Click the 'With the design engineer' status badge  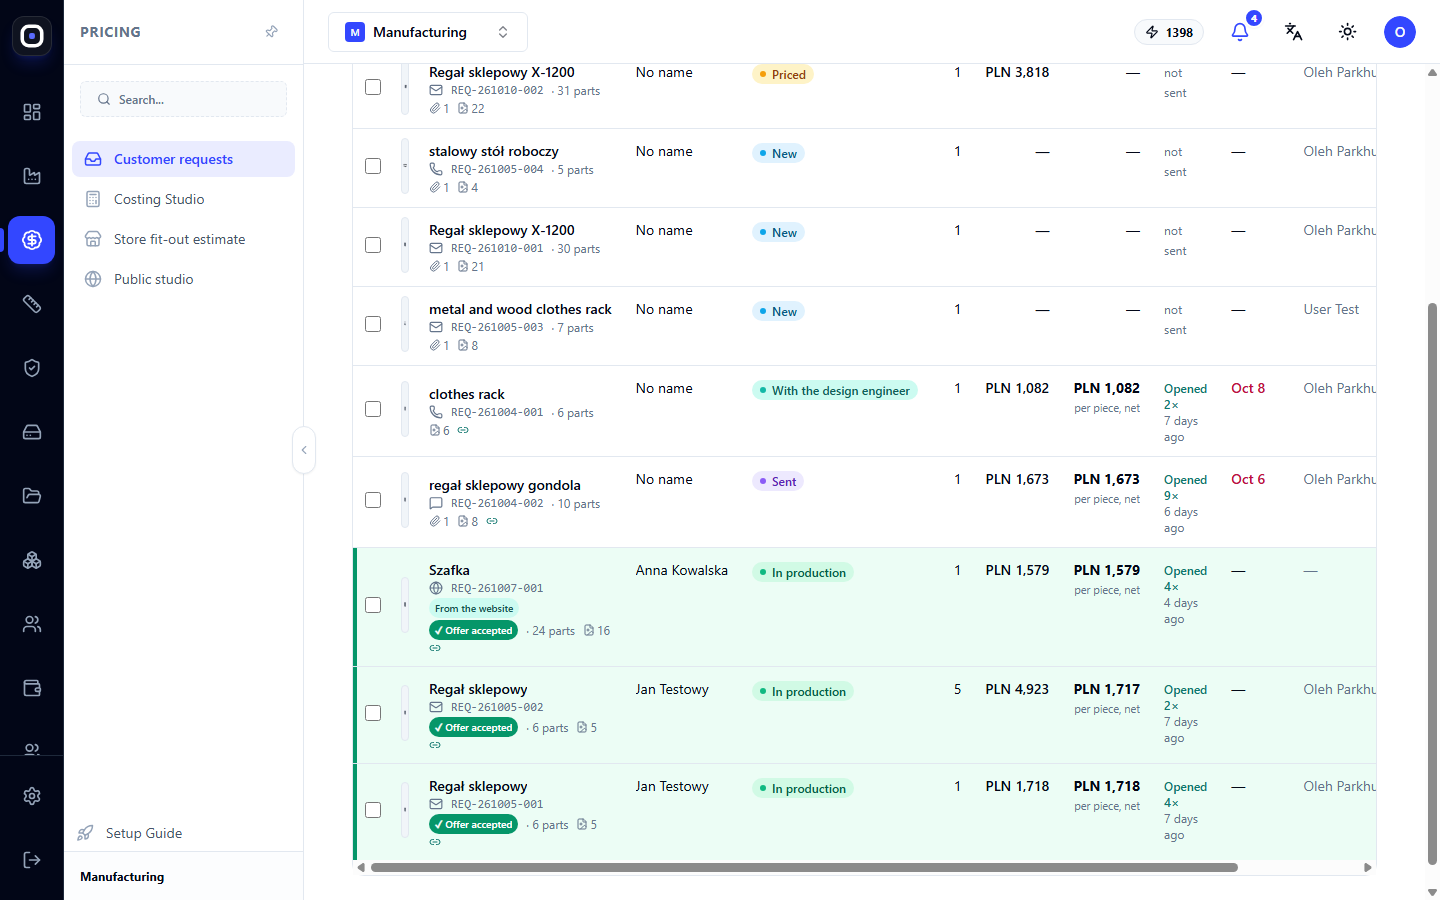tap(835, 390)
